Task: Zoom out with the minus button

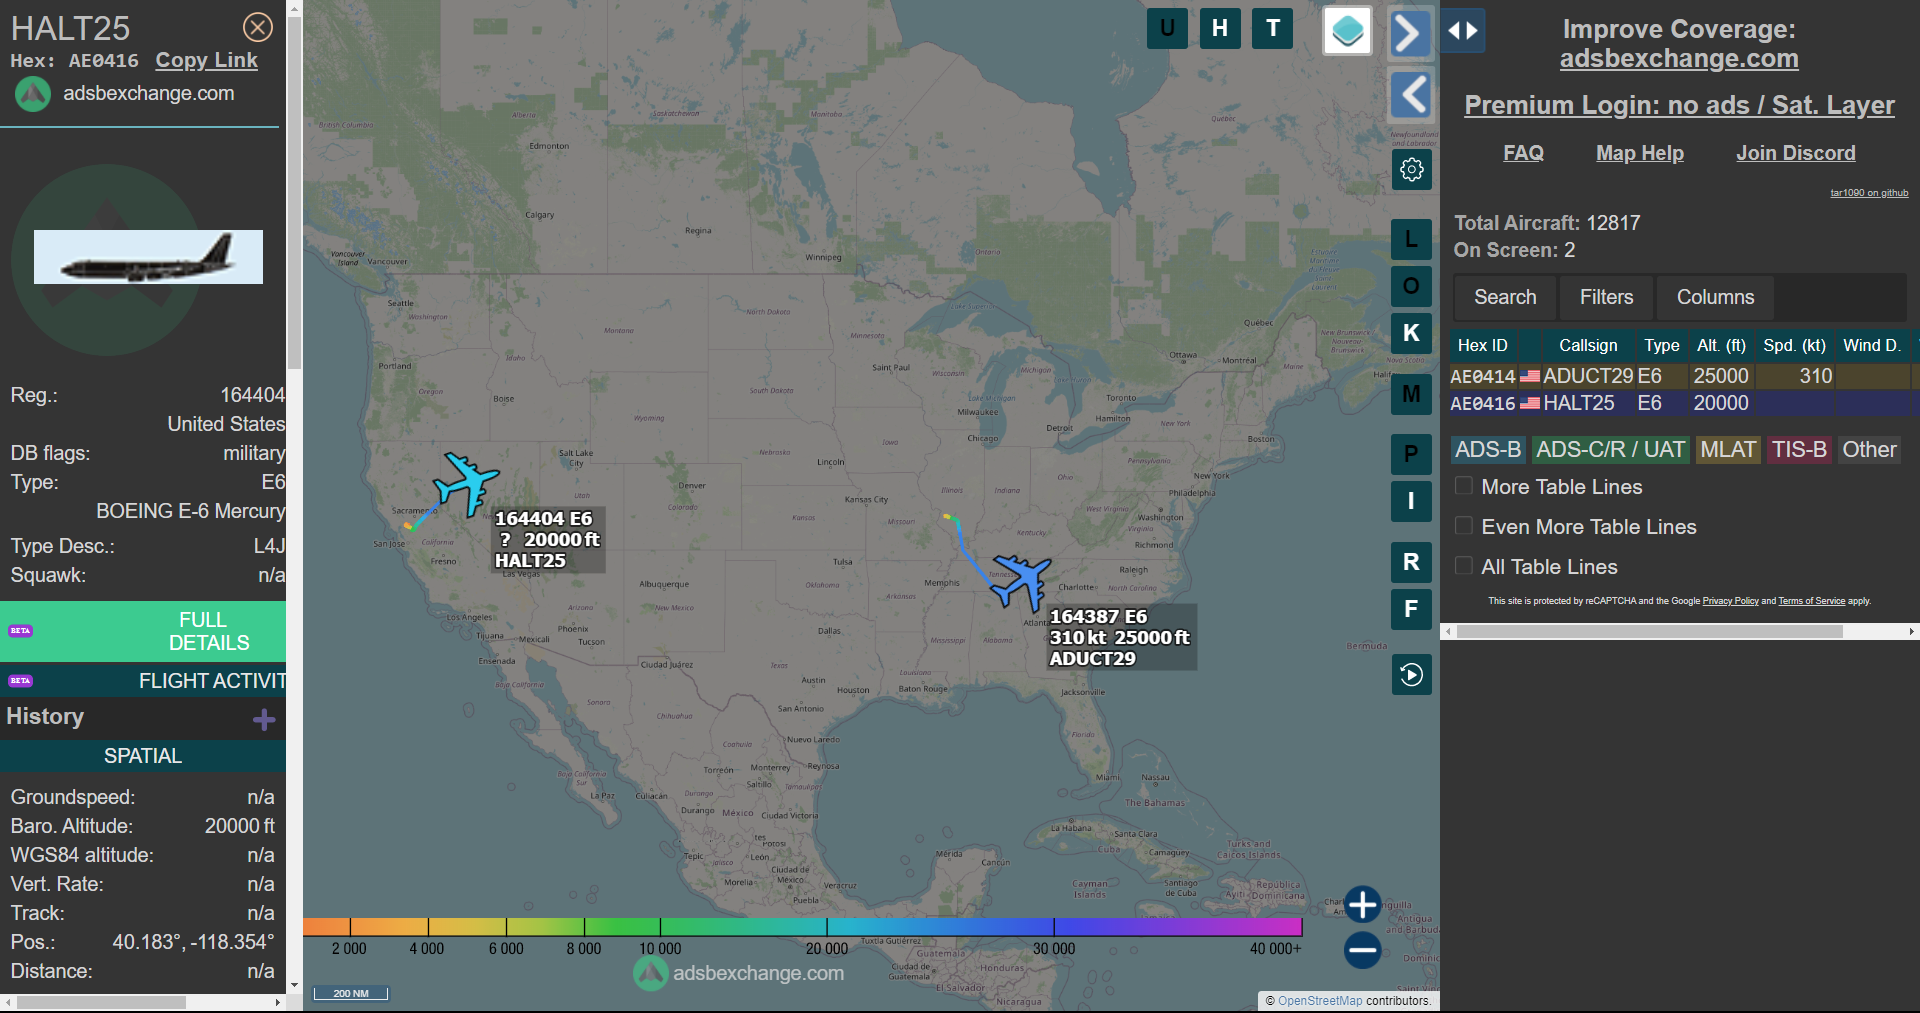Action: [1362, 950]
